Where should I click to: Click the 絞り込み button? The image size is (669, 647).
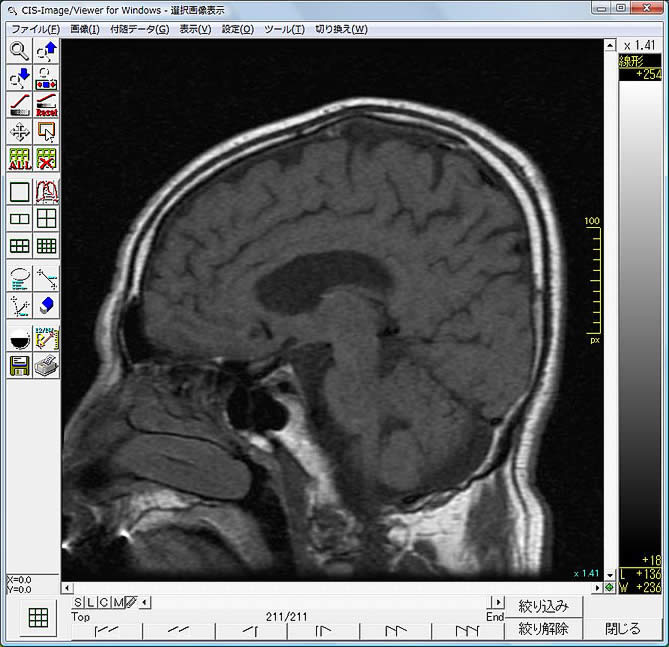pos(544,606)
